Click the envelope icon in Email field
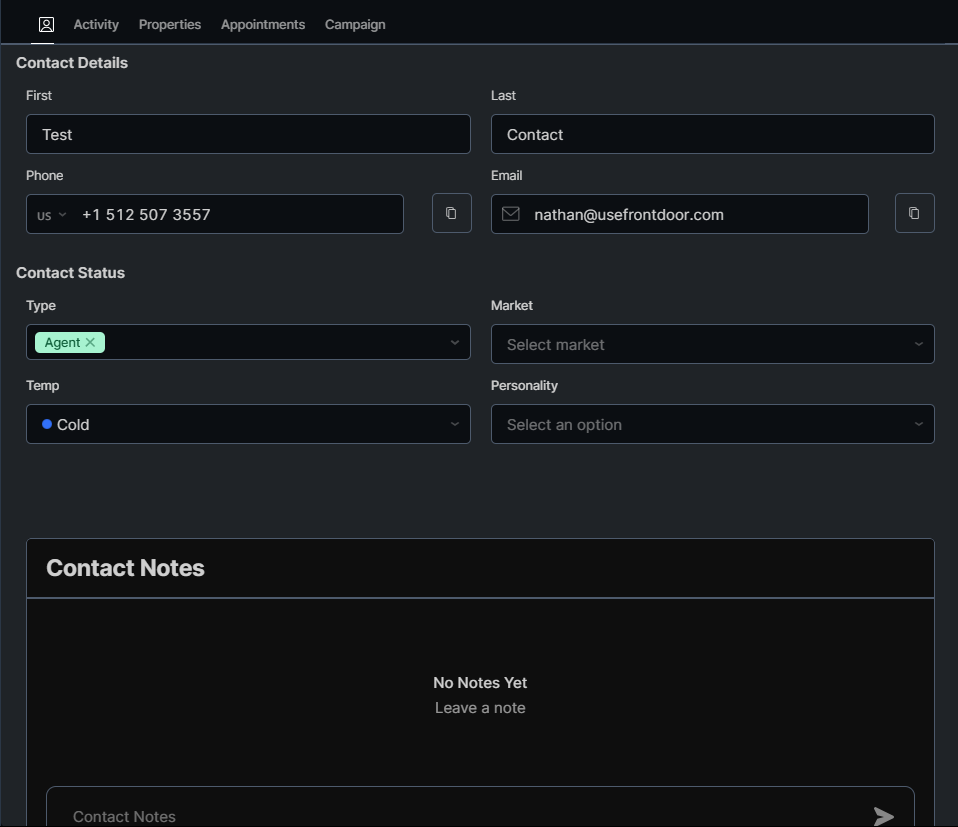The height and width of the screenshot is (827, 958). point(511,214)
